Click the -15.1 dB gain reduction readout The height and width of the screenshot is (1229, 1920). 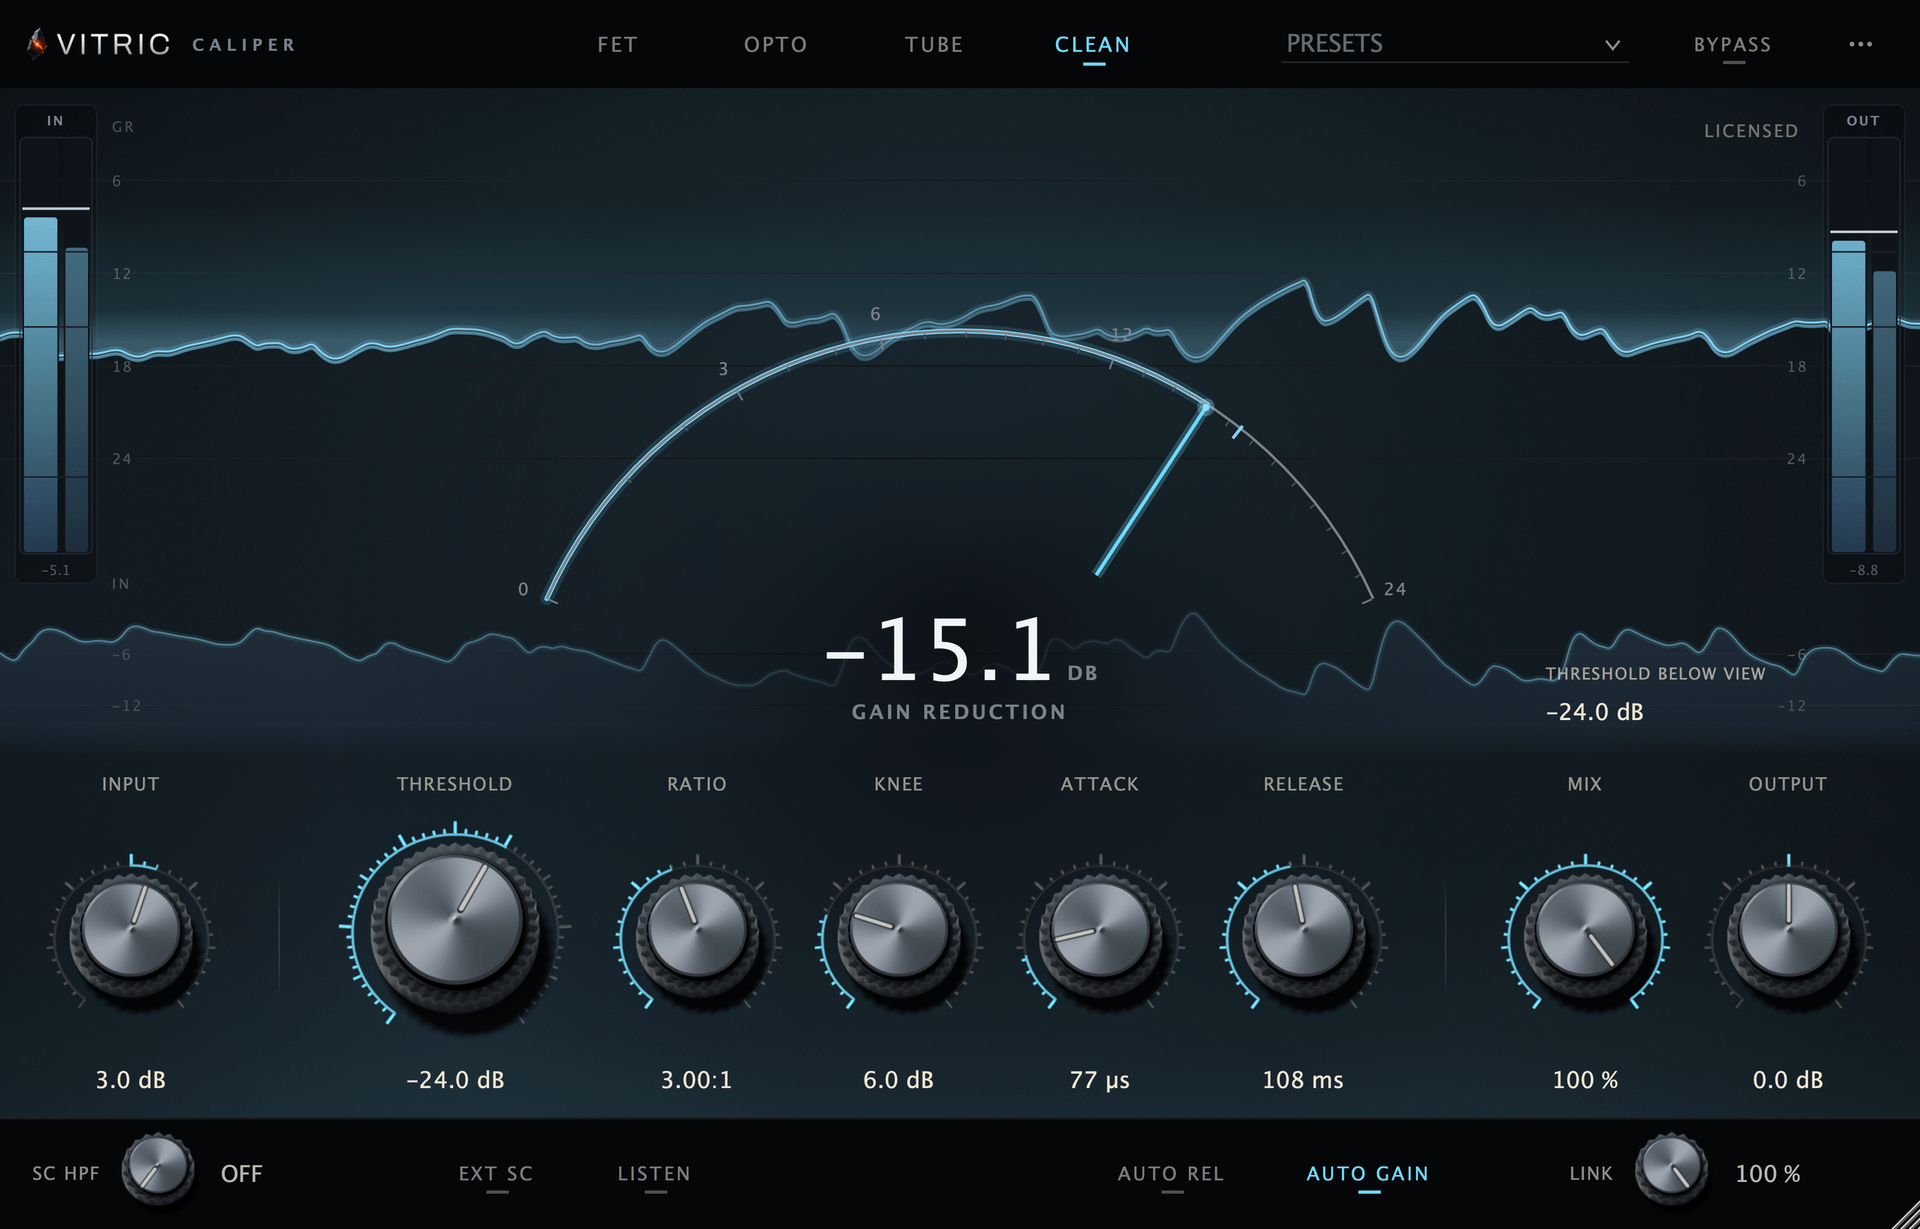click(960, 652)
